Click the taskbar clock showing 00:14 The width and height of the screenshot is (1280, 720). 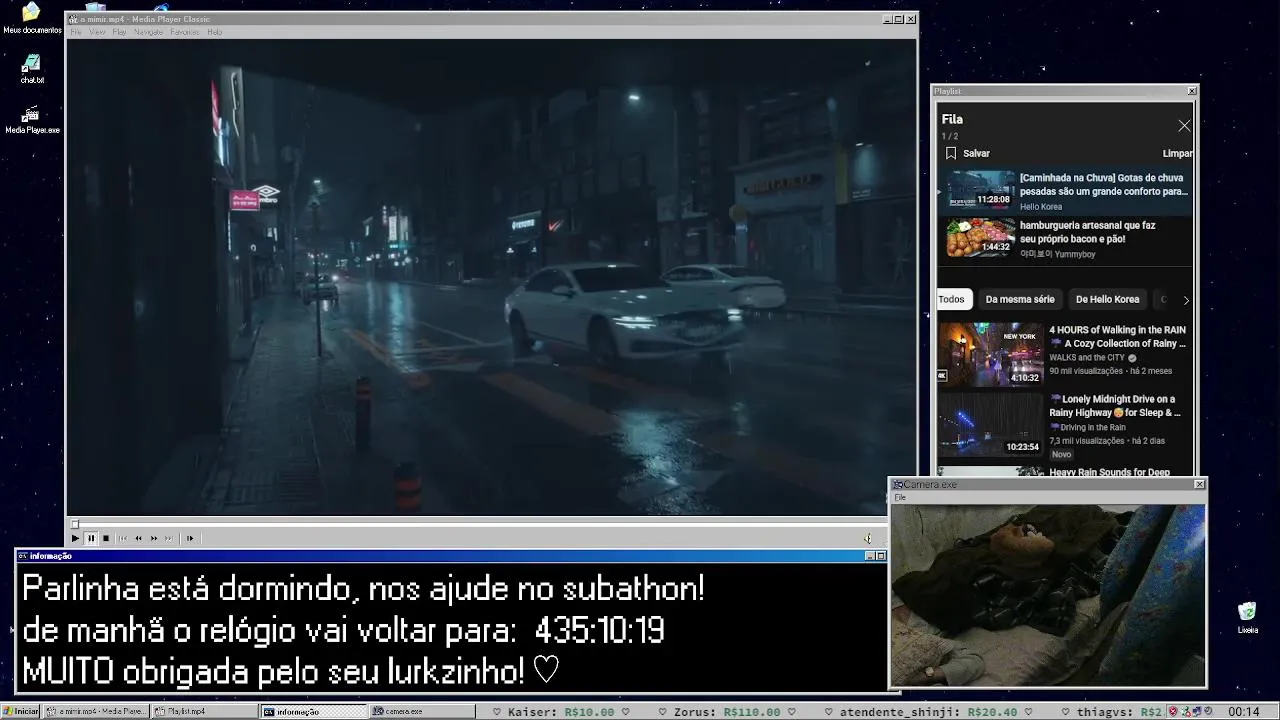[x=1243, y=711]
